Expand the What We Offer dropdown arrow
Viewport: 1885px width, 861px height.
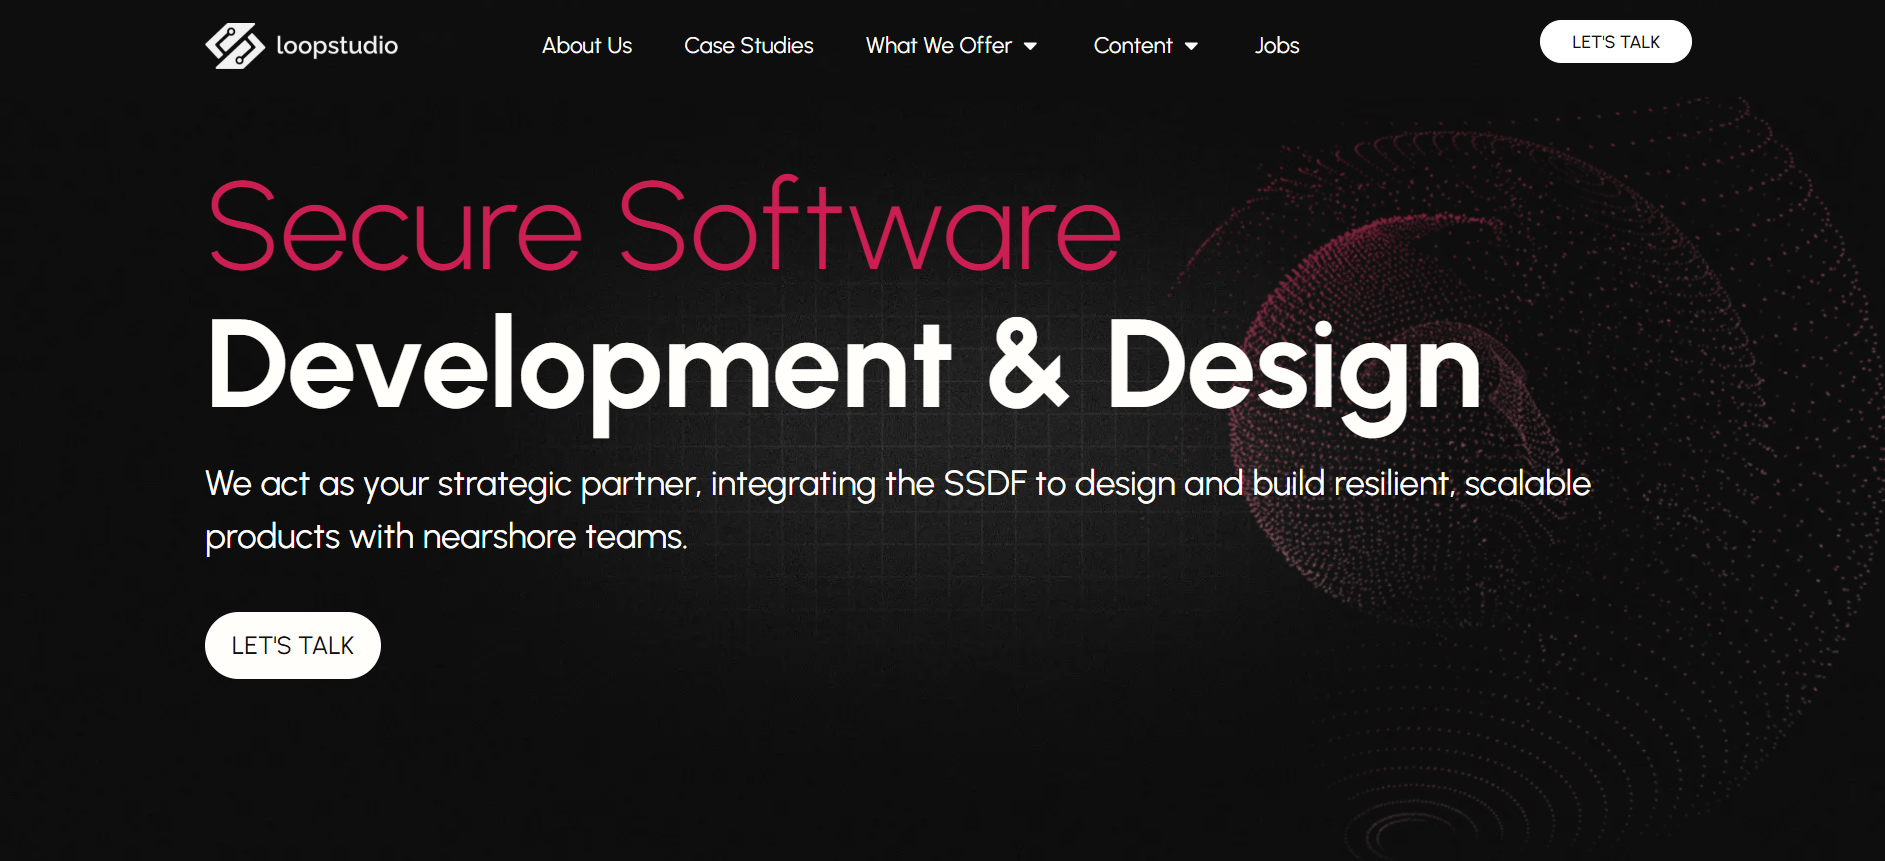click(x=1031, y=46)
